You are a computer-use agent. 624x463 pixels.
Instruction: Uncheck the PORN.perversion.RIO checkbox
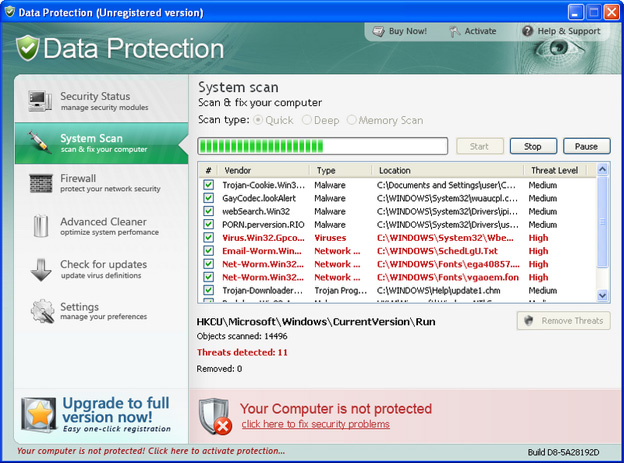coord(209,224)
